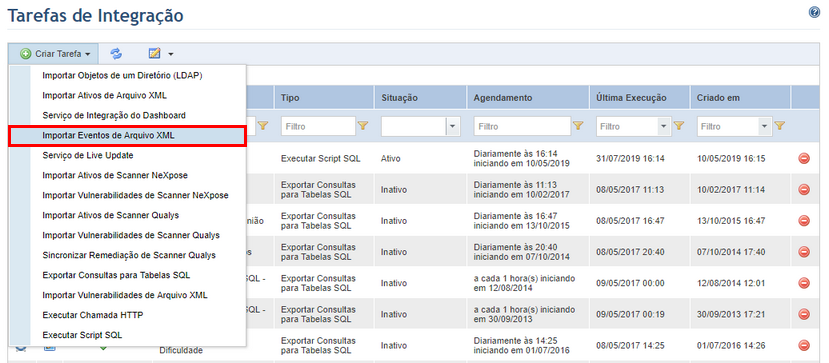The height and width of the screenshot is (363, 829).
Task: Click the Tarefas de Integração page title
Action: (x=95, y=16)
